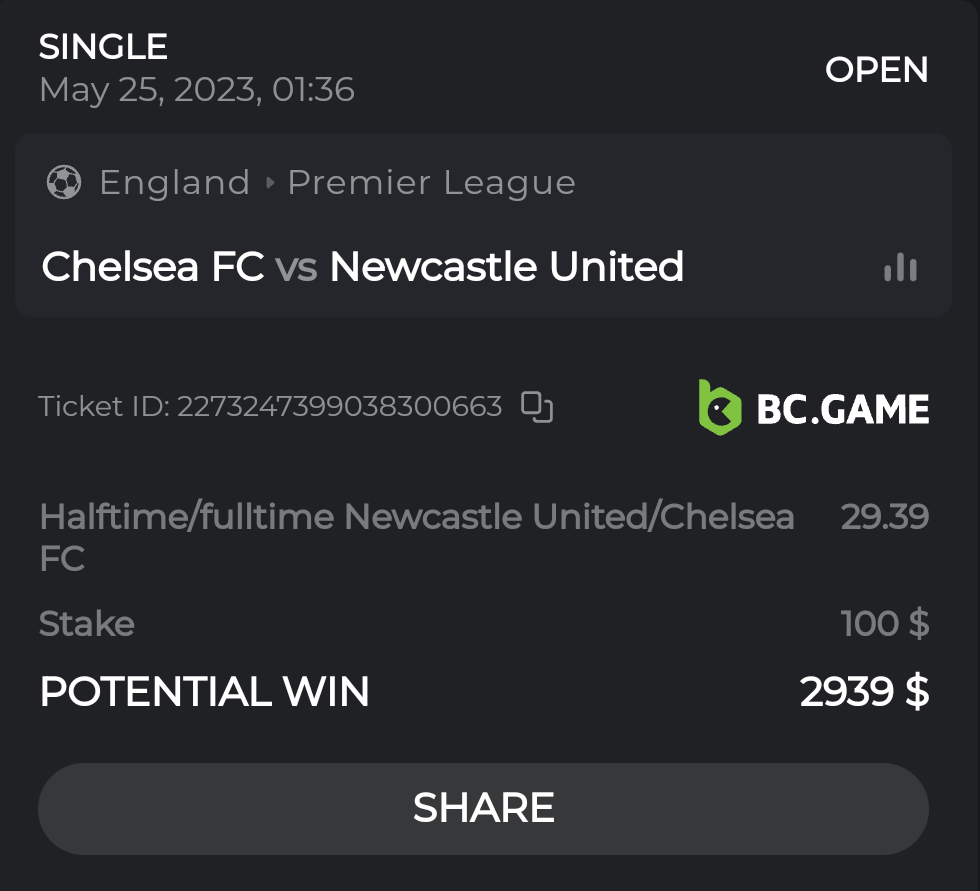The height and width of the screenshot is (891, 980).
Task: Click the BC.GAME brand name text
Action: click(843, 409)
